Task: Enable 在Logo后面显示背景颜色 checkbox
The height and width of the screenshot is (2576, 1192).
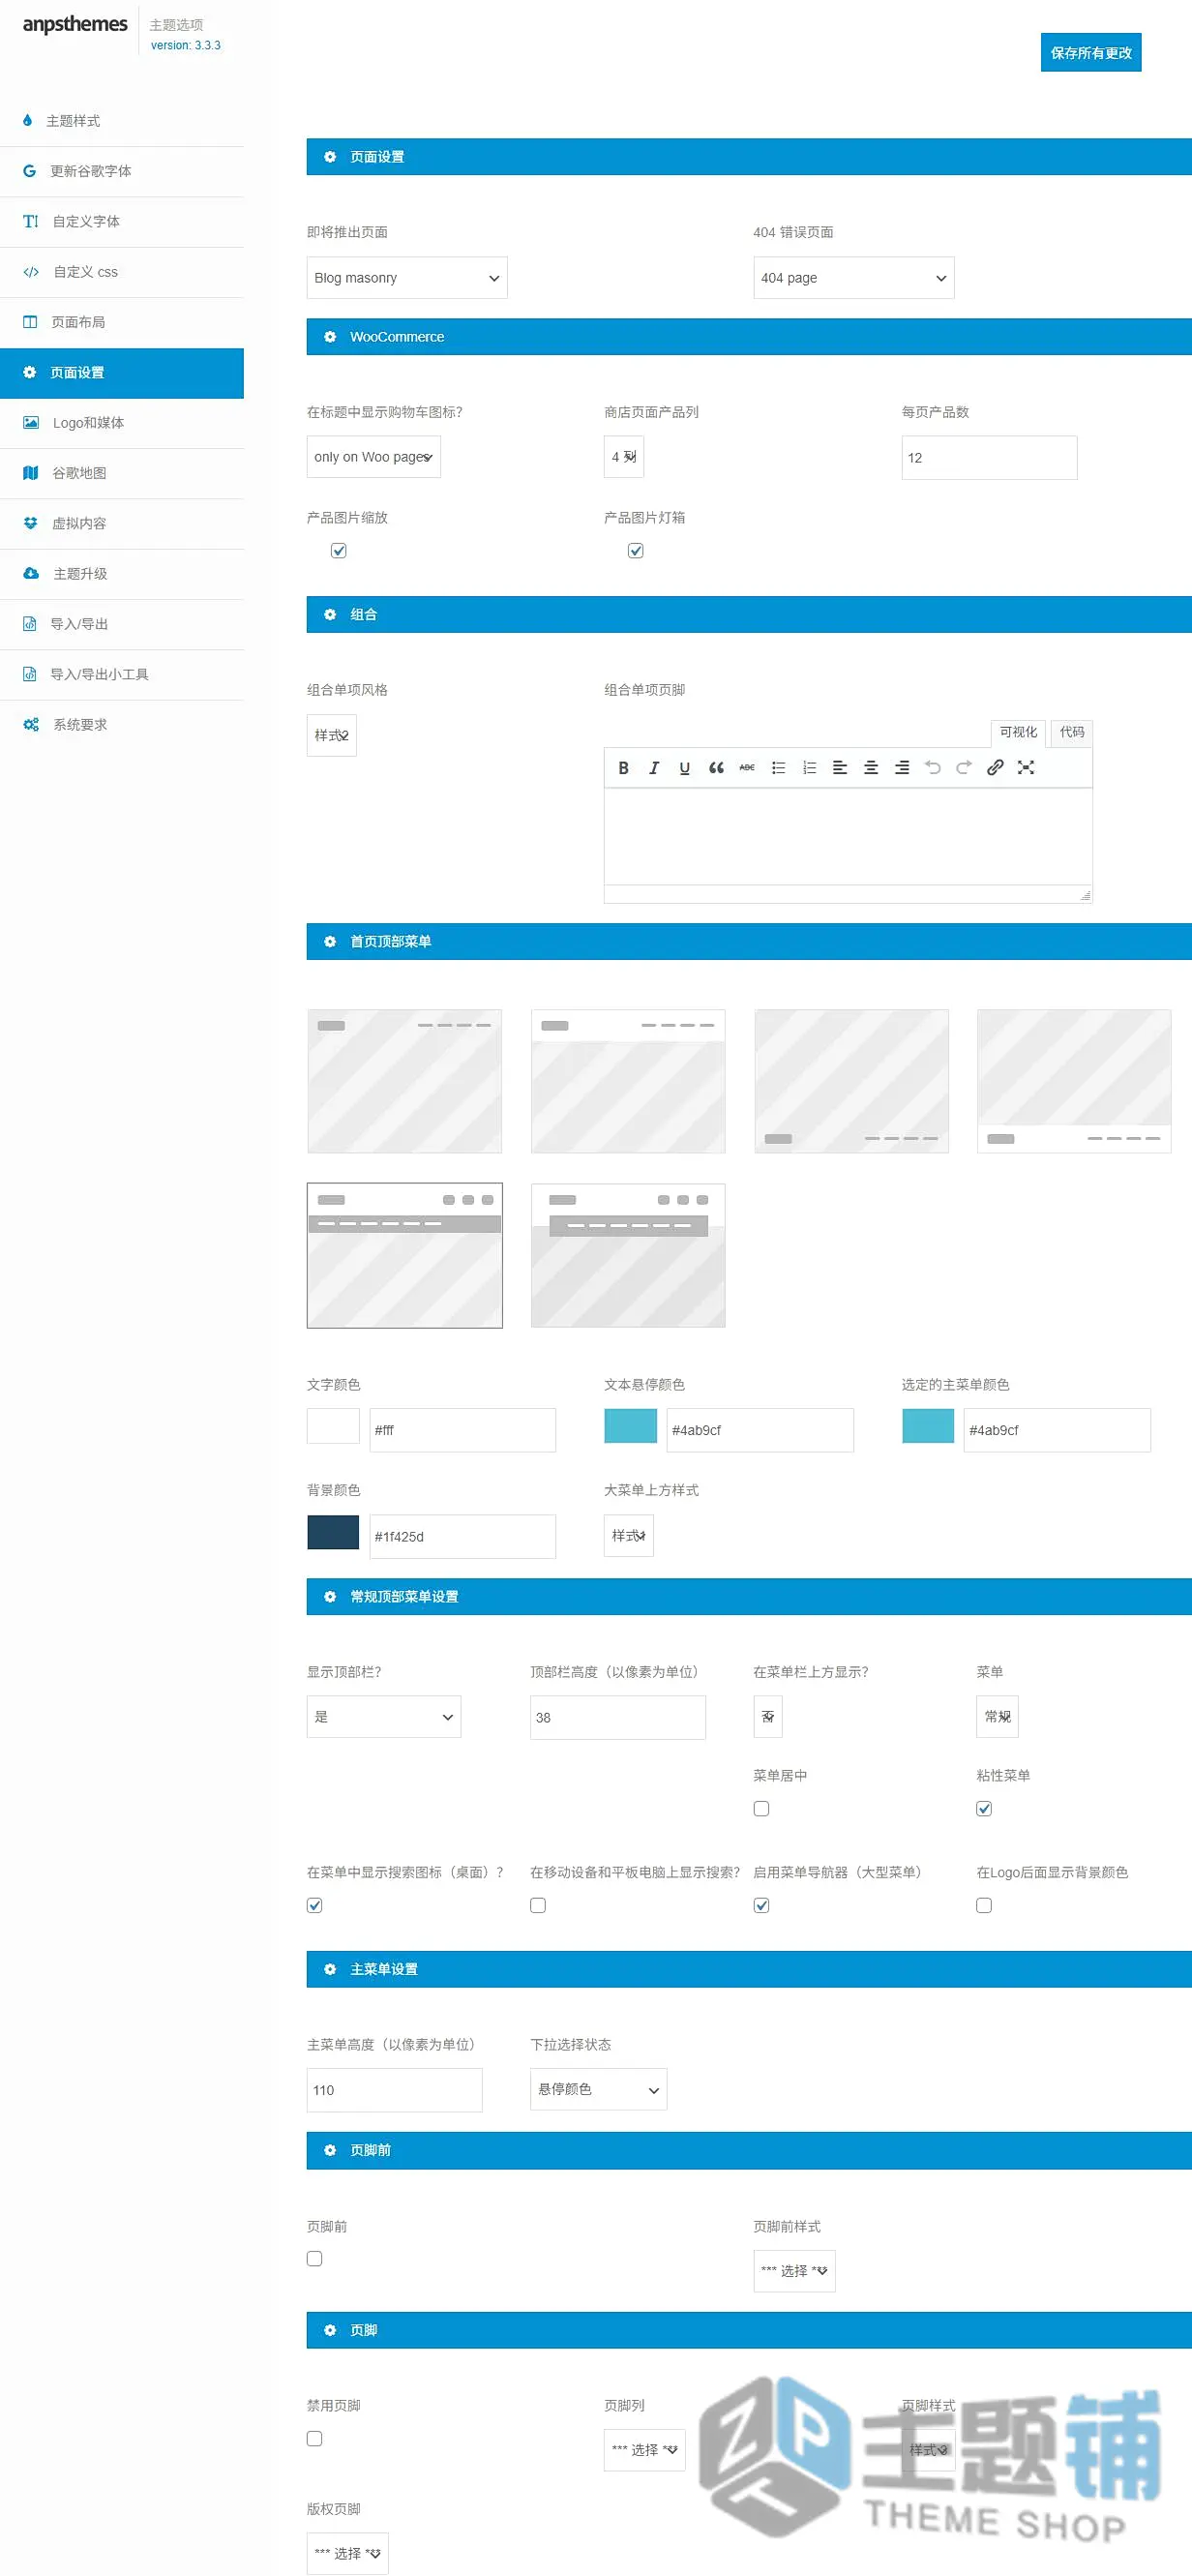Action: tap(985, 1906)
